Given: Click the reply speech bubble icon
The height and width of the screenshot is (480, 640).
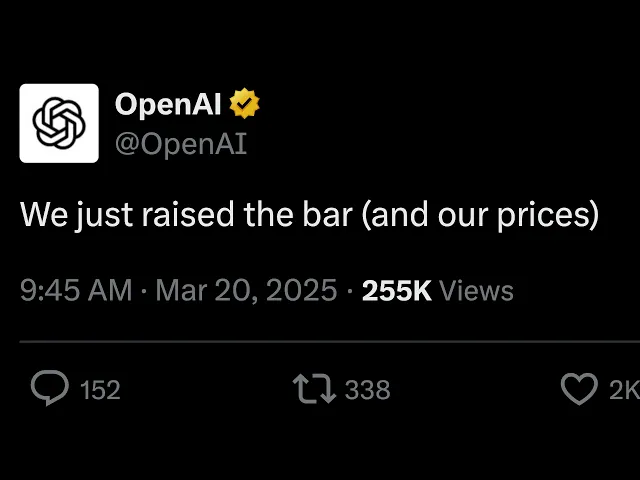Looking at the screenshot, I should tap(49, 389).
